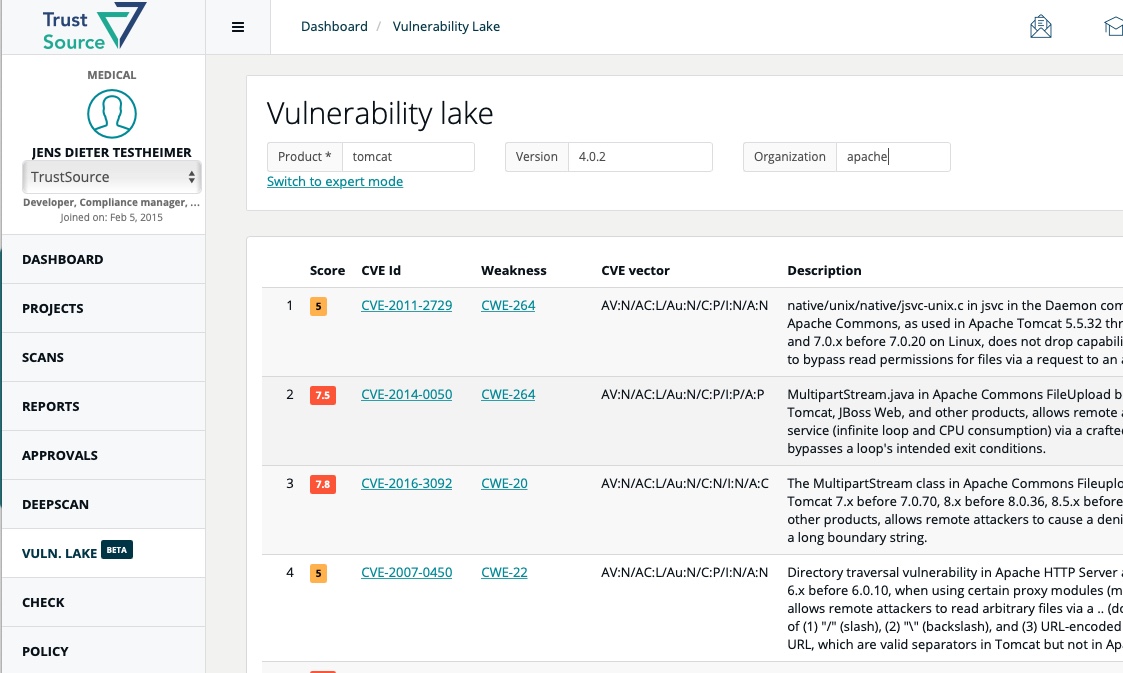Click the user name Jens Dieter Testheimer
The height and width of the screenshot is (673, 1123).
pos(112,152)
